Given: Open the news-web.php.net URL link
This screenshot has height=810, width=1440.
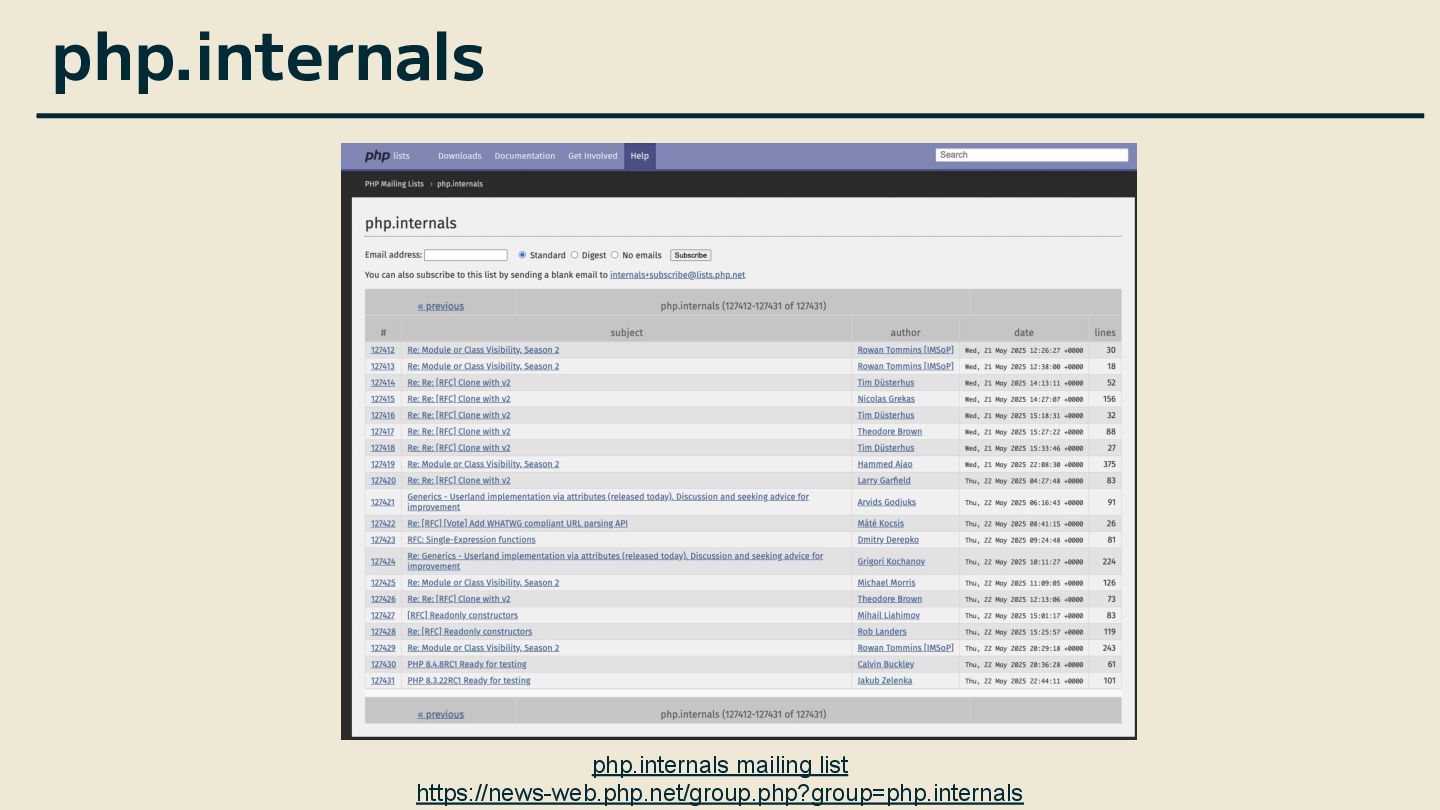Looking at the screenshot, I should pos(720,793).
